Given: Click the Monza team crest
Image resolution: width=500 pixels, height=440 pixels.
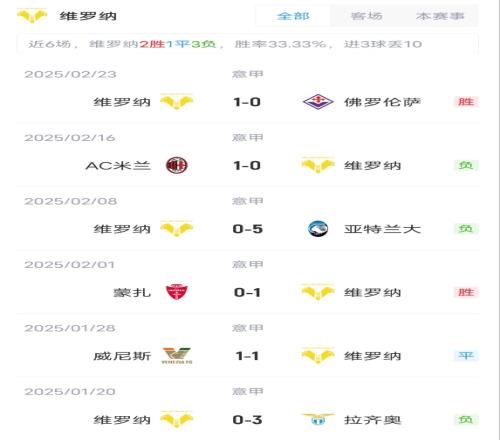Looking at the screenshot, I should click(177, 292).
